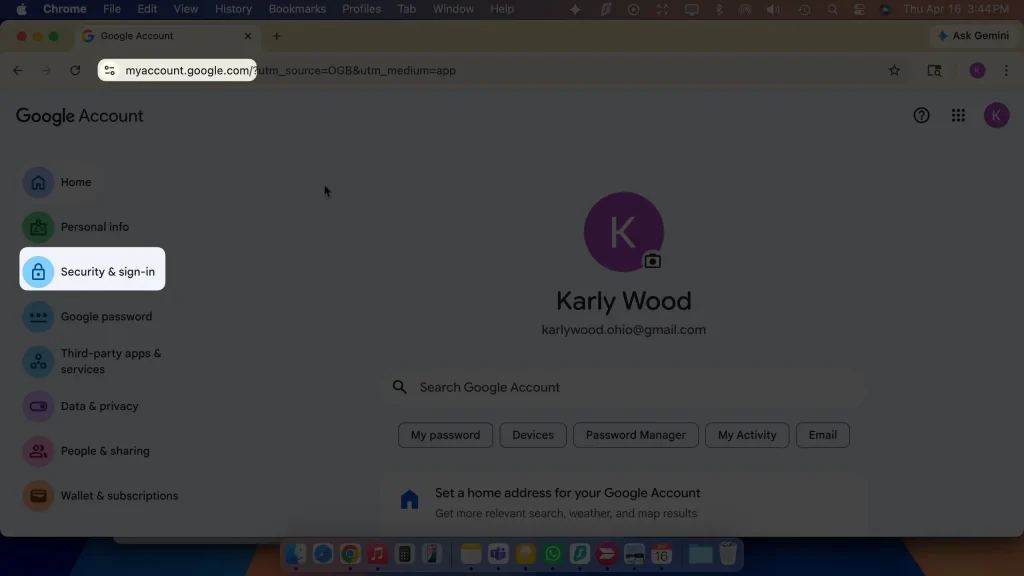Viewport: 1024px width, 576px height.
Task: Open the People & sharing section
Action: pos(87,451)
